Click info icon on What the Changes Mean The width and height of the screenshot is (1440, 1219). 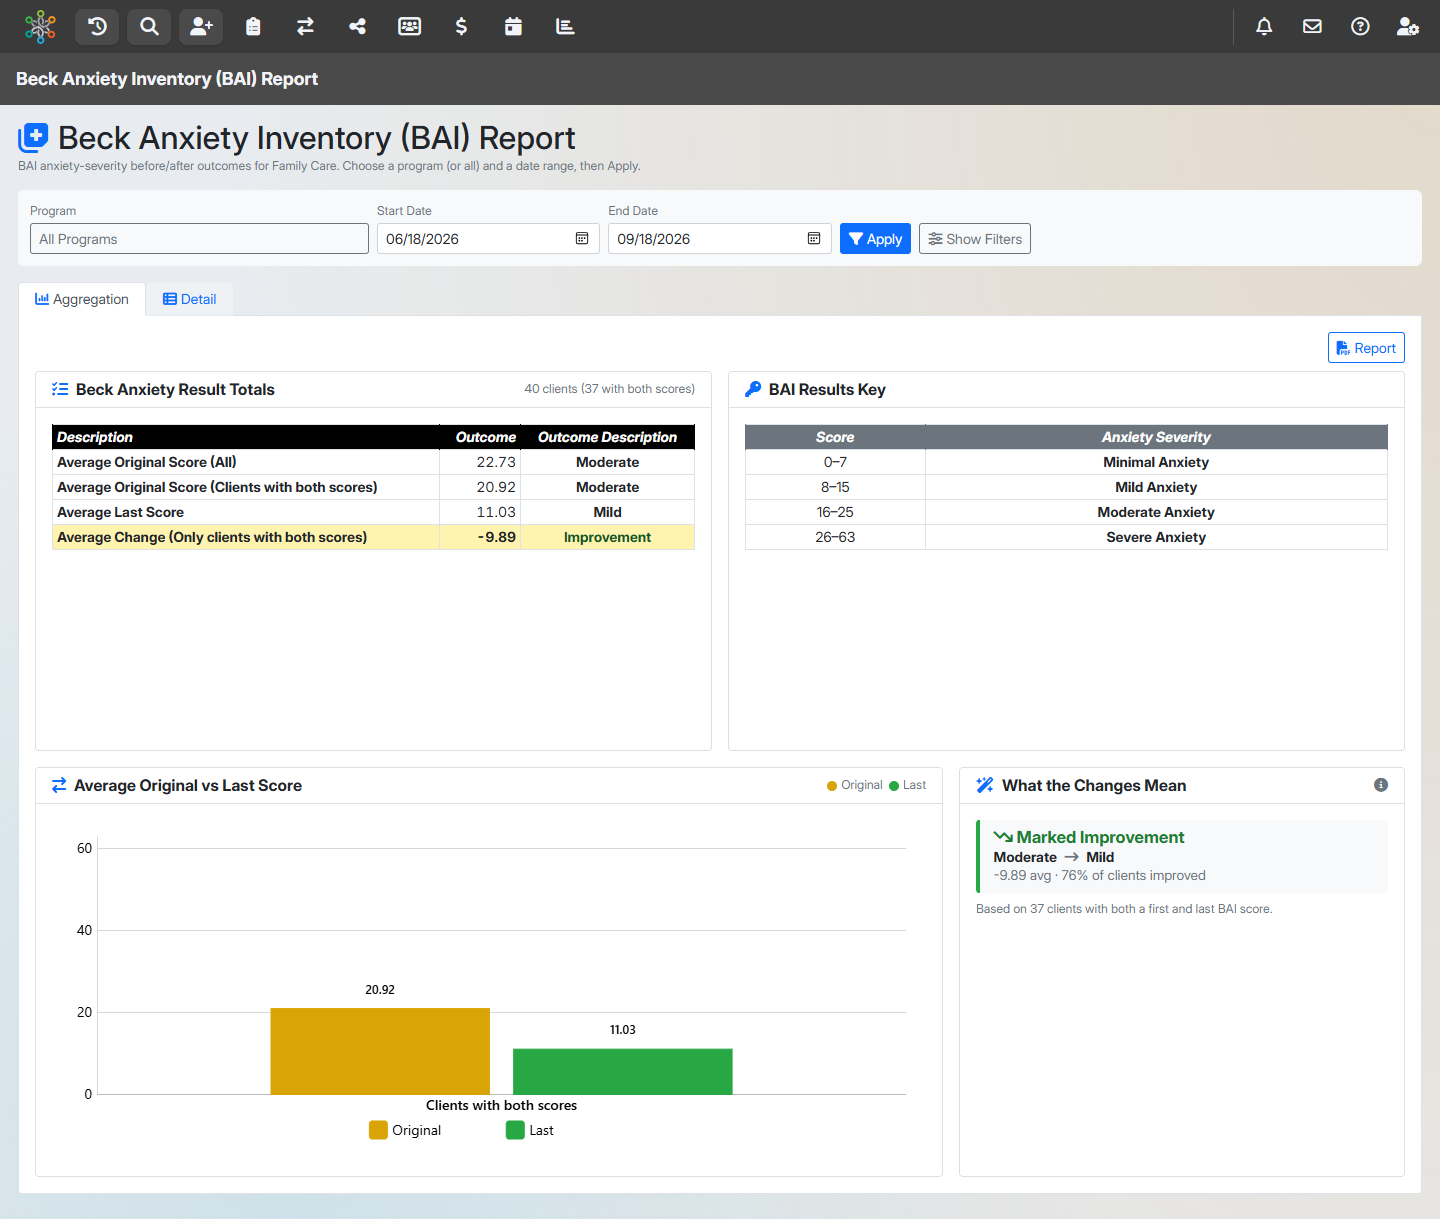pos(1381,785)
